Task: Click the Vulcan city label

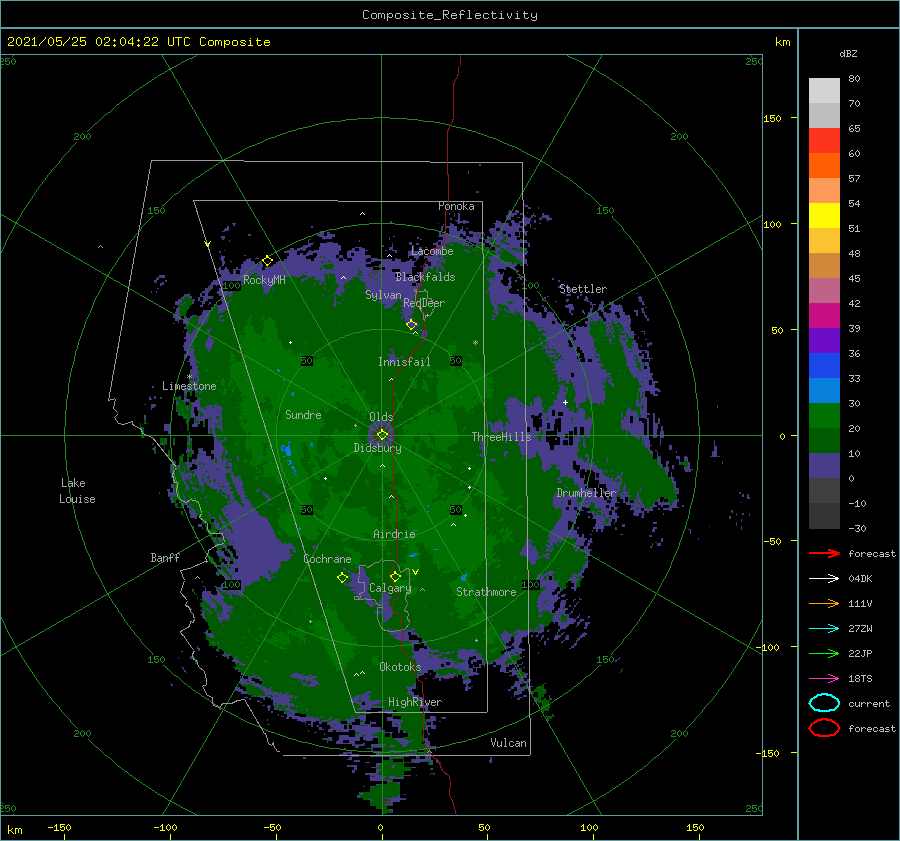Action: point(509,743)
